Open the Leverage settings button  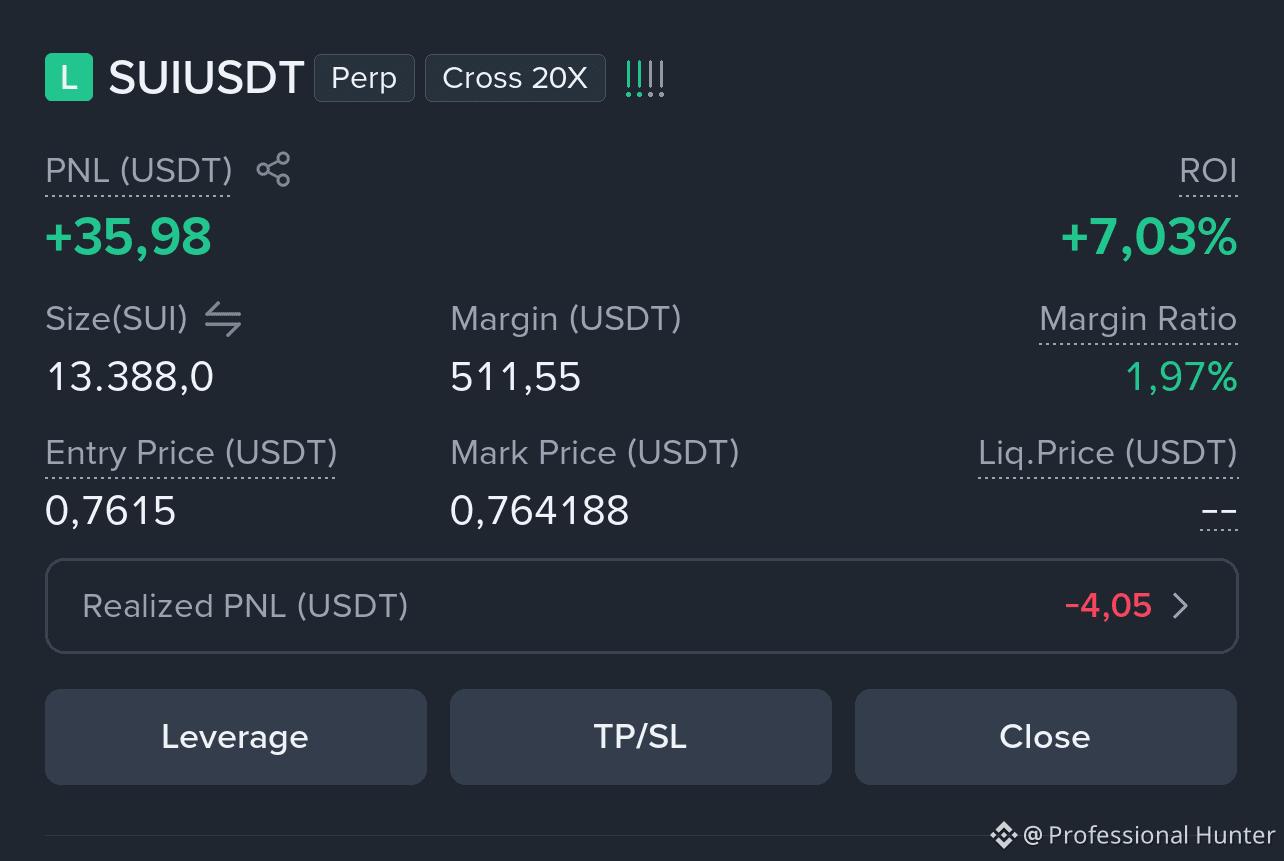coord(236,737)
